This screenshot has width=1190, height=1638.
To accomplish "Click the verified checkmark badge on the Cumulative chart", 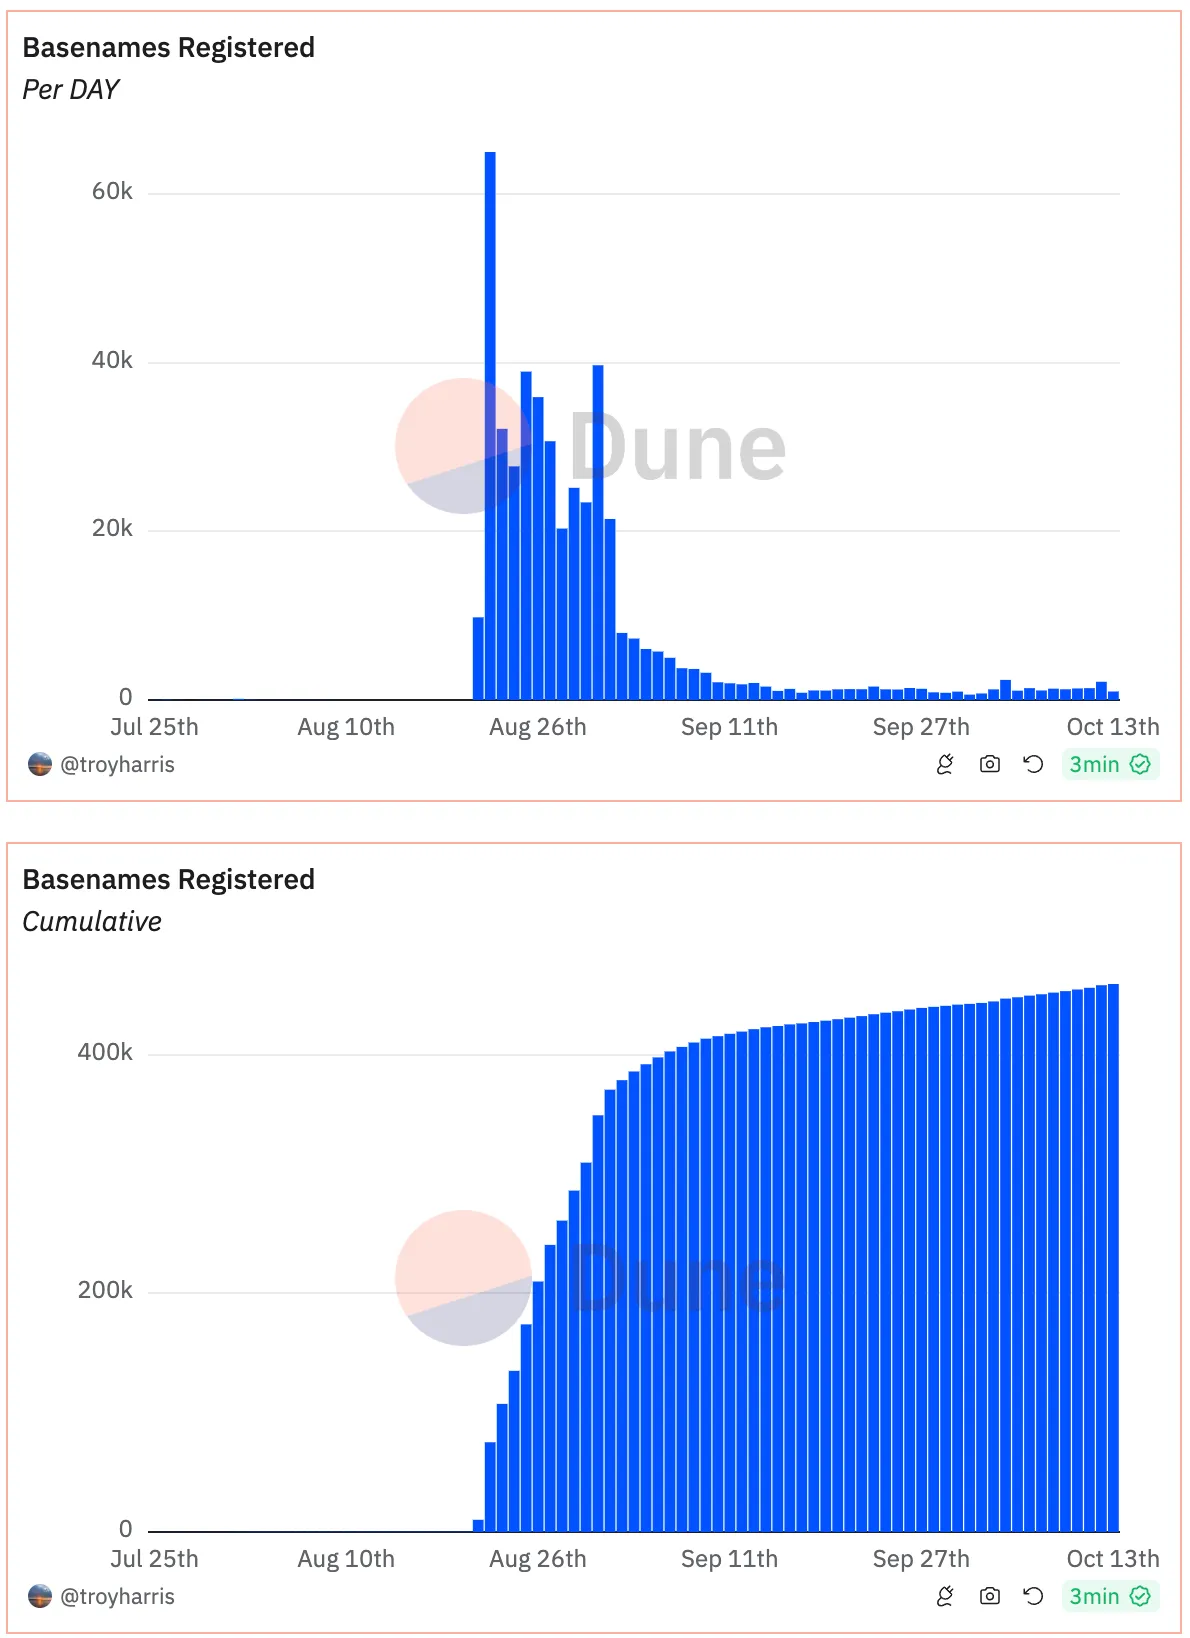I will [x=1140, y=1597].
